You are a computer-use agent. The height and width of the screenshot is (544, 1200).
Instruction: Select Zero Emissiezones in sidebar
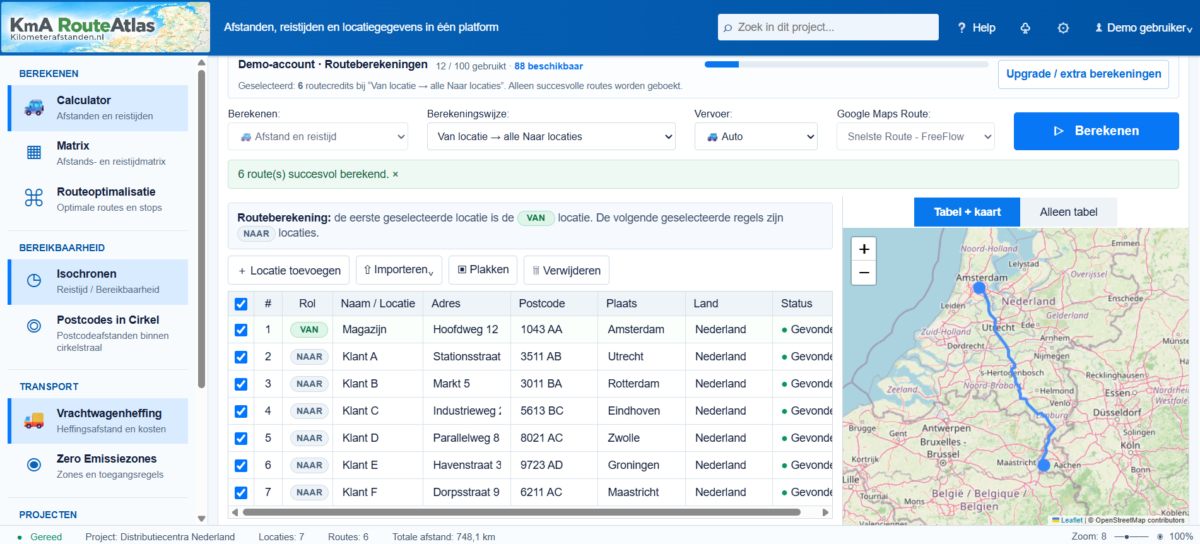98,466
